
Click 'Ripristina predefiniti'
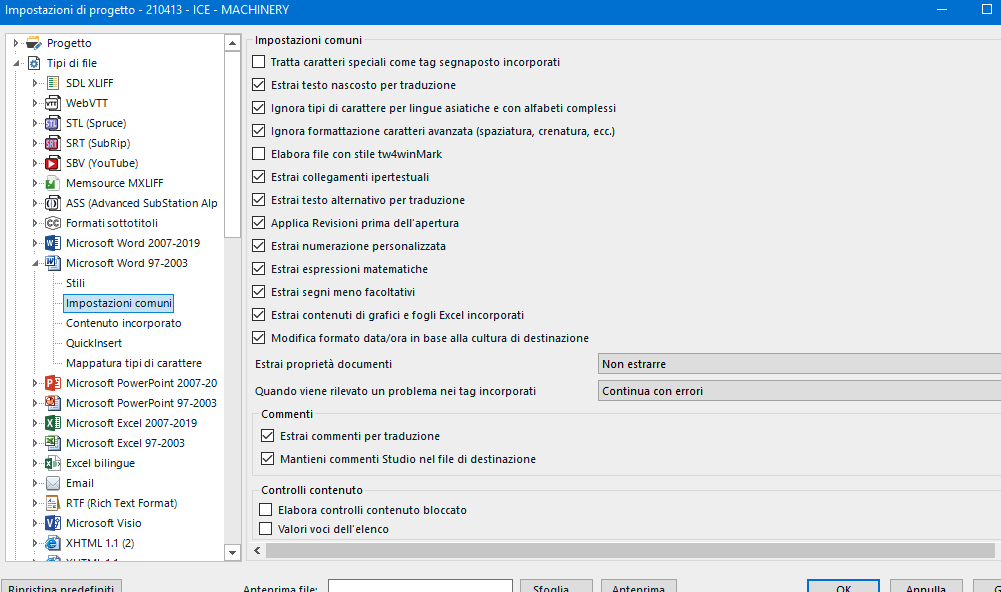(61, 587)
